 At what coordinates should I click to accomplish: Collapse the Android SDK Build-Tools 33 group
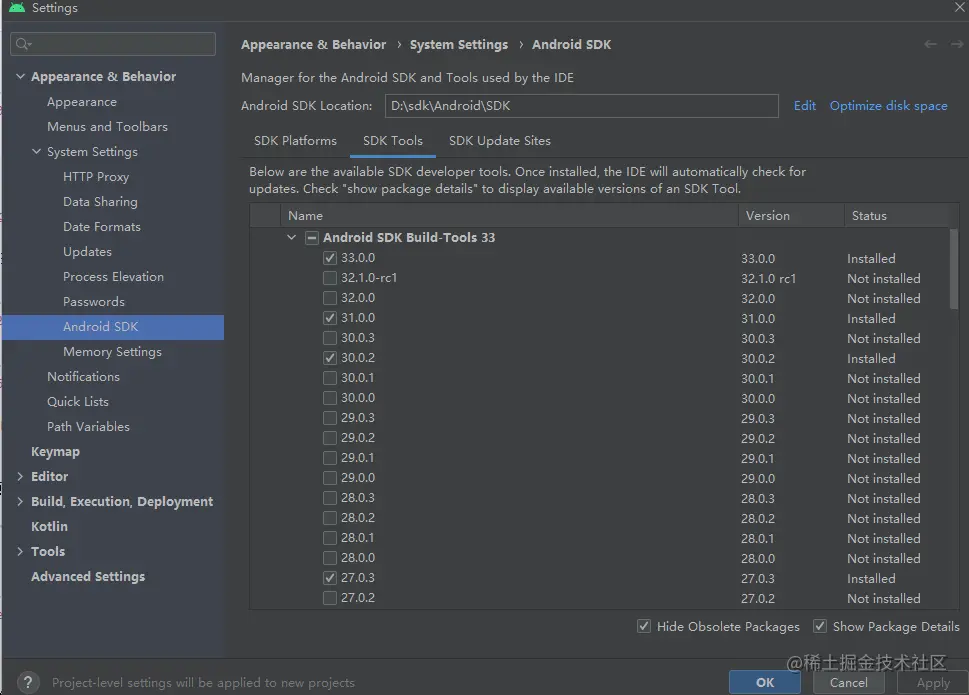[x=292, y=238]
